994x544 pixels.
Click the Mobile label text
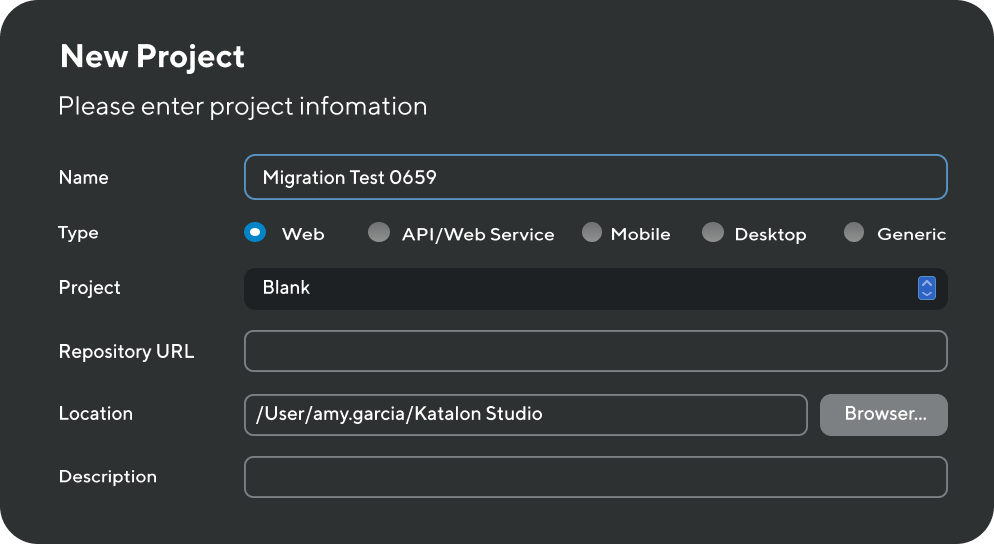pyautogui.click(x=640, y=234)
